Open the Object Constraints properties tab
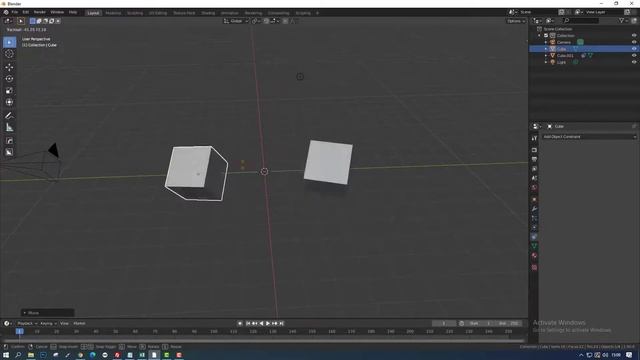Viewport: 640px width, 360px height. 534,237
